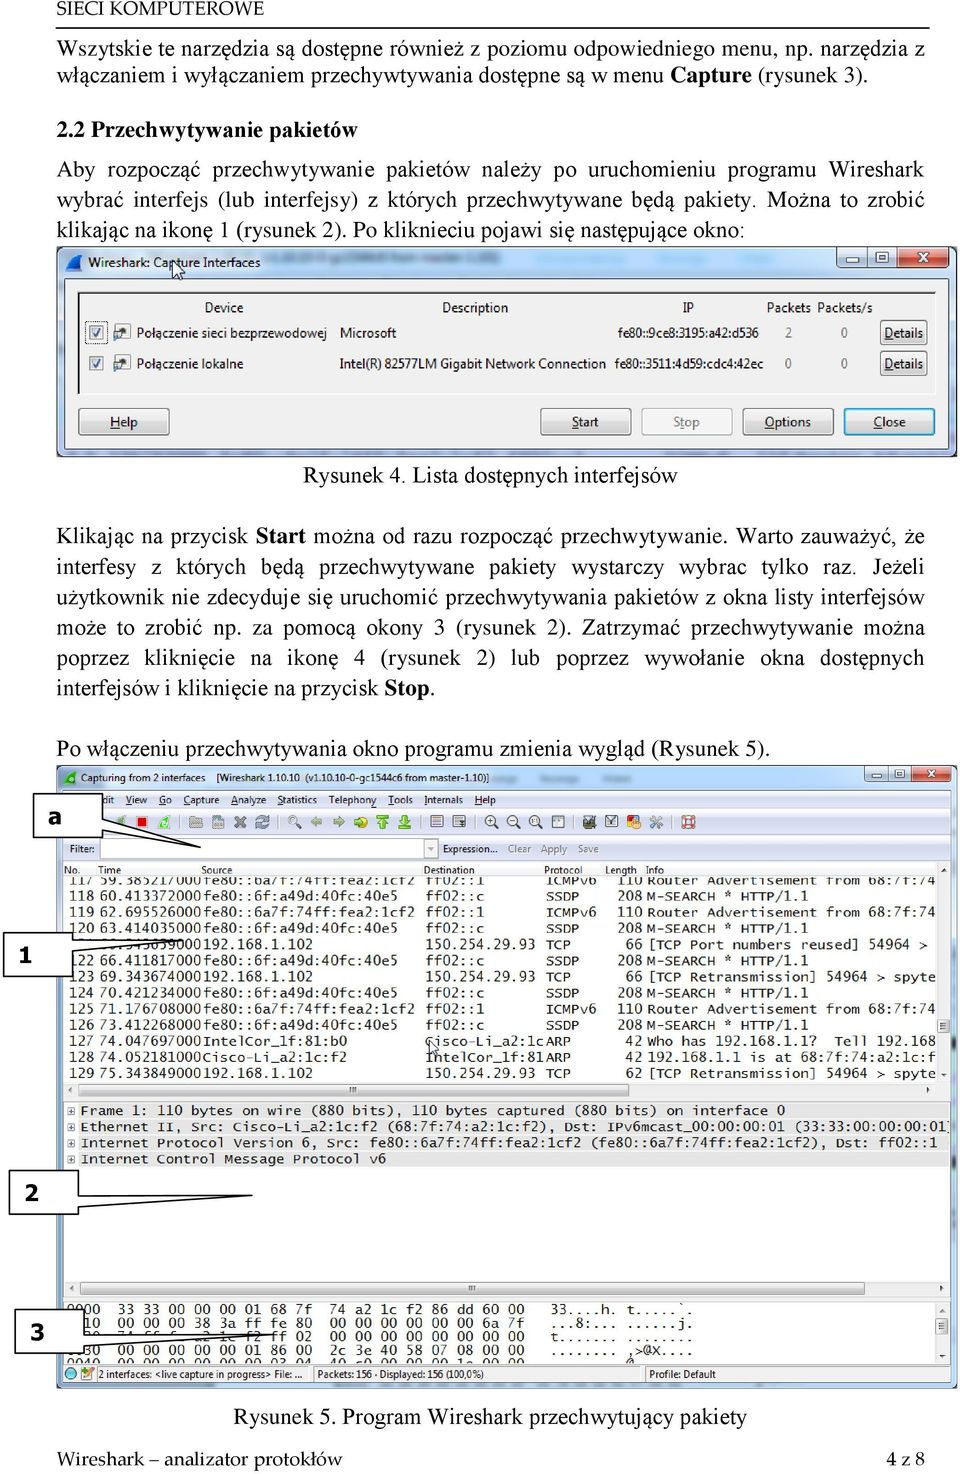
Task: Open the Analyze menu
Action: (248, 800)
